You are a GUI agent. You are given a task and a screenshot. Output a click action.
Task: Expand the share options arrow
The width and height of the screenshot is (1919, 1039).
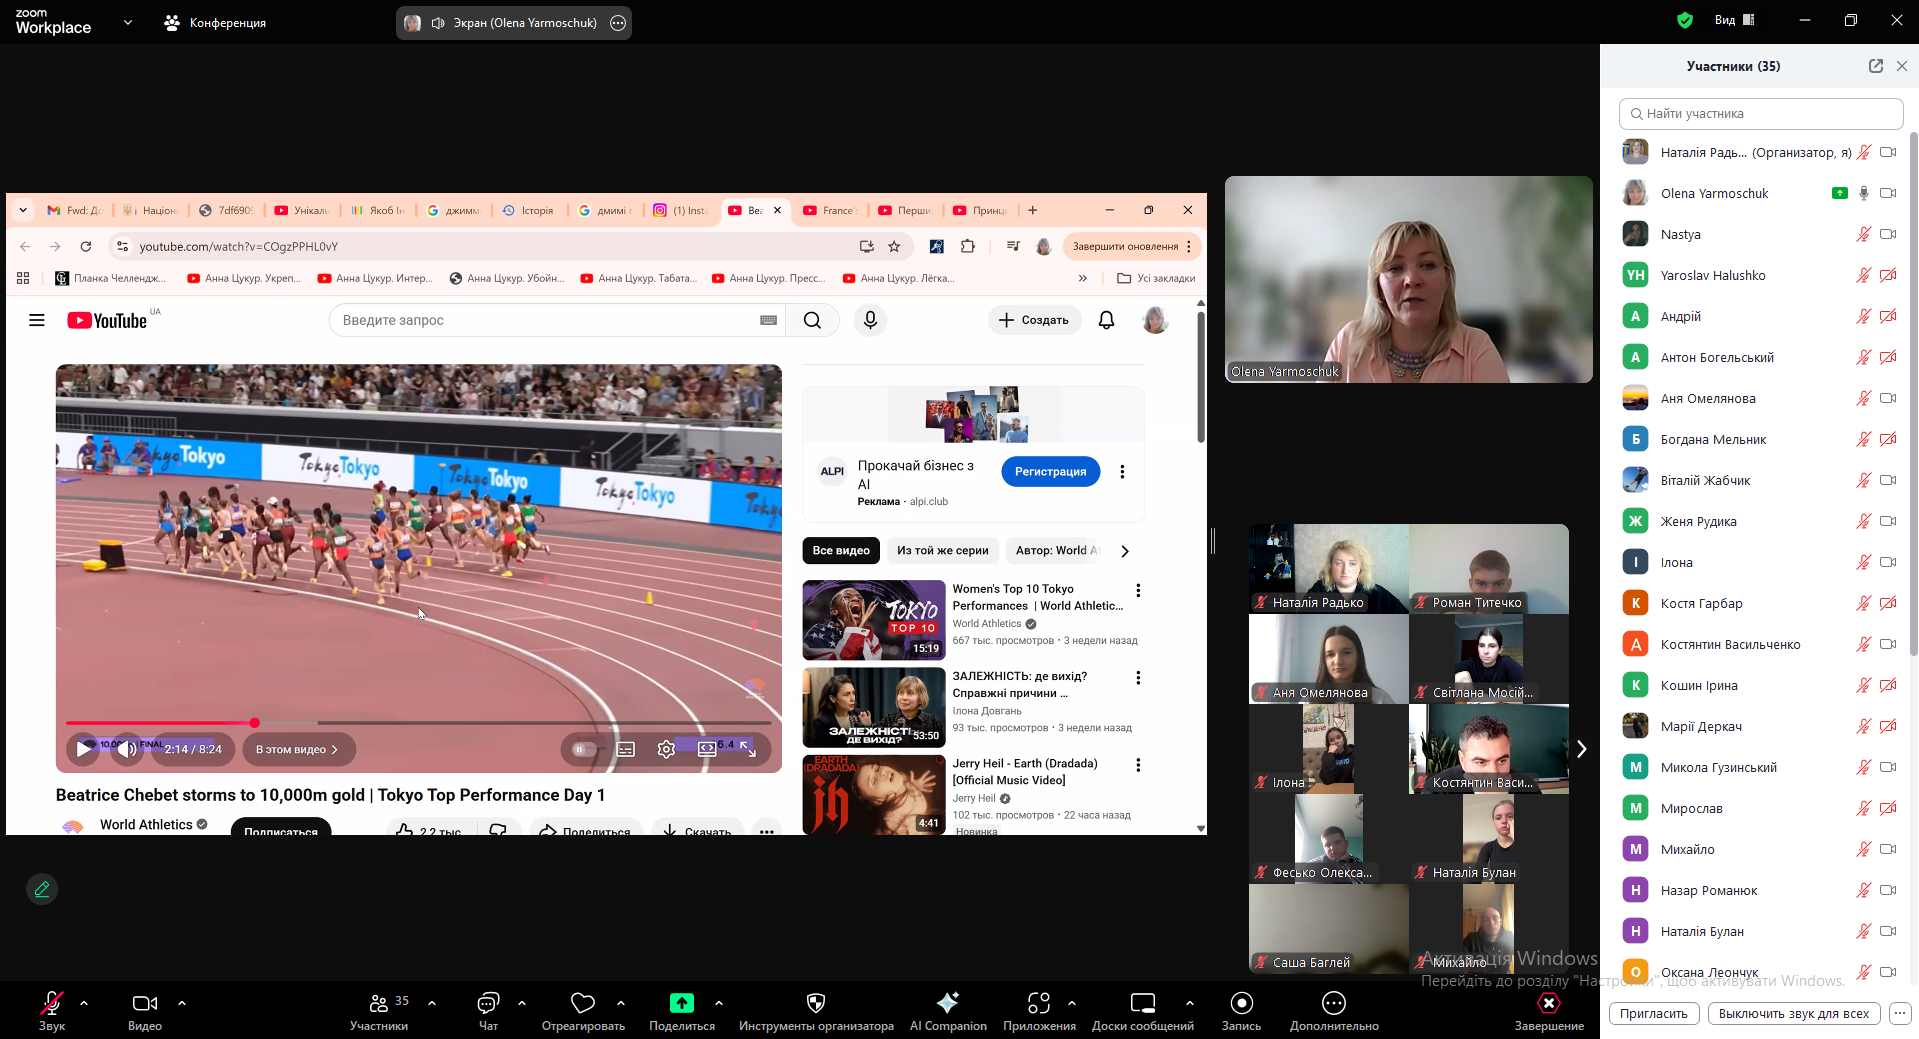coord(719,1002)
